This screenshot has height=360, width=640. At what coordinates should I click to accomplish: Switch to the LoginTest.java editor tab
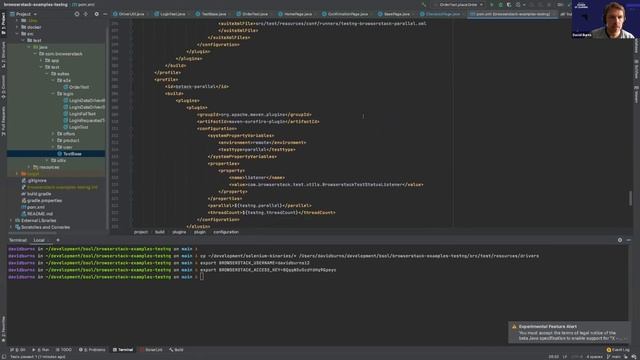coord(170,14)
